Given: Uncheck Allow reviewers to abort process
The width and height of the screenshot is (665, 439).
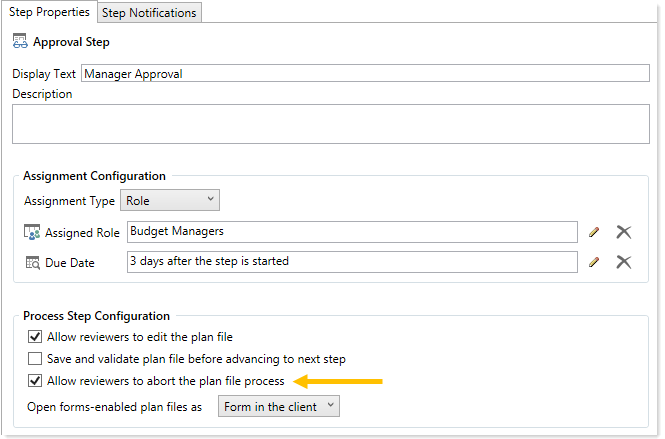Looking at the screenshot, I should coord(35,381).
